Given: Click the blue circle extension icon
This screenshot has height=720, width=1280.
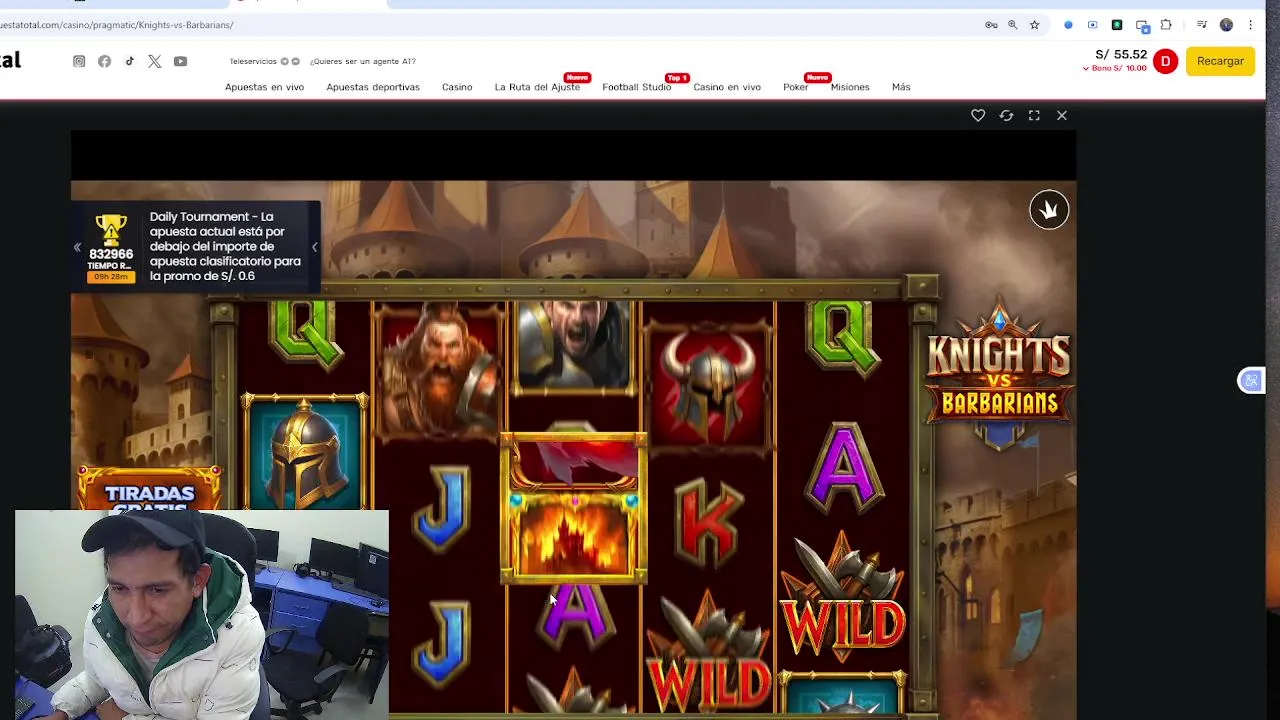Looking at the screenshot, I should pos(1068,25).
